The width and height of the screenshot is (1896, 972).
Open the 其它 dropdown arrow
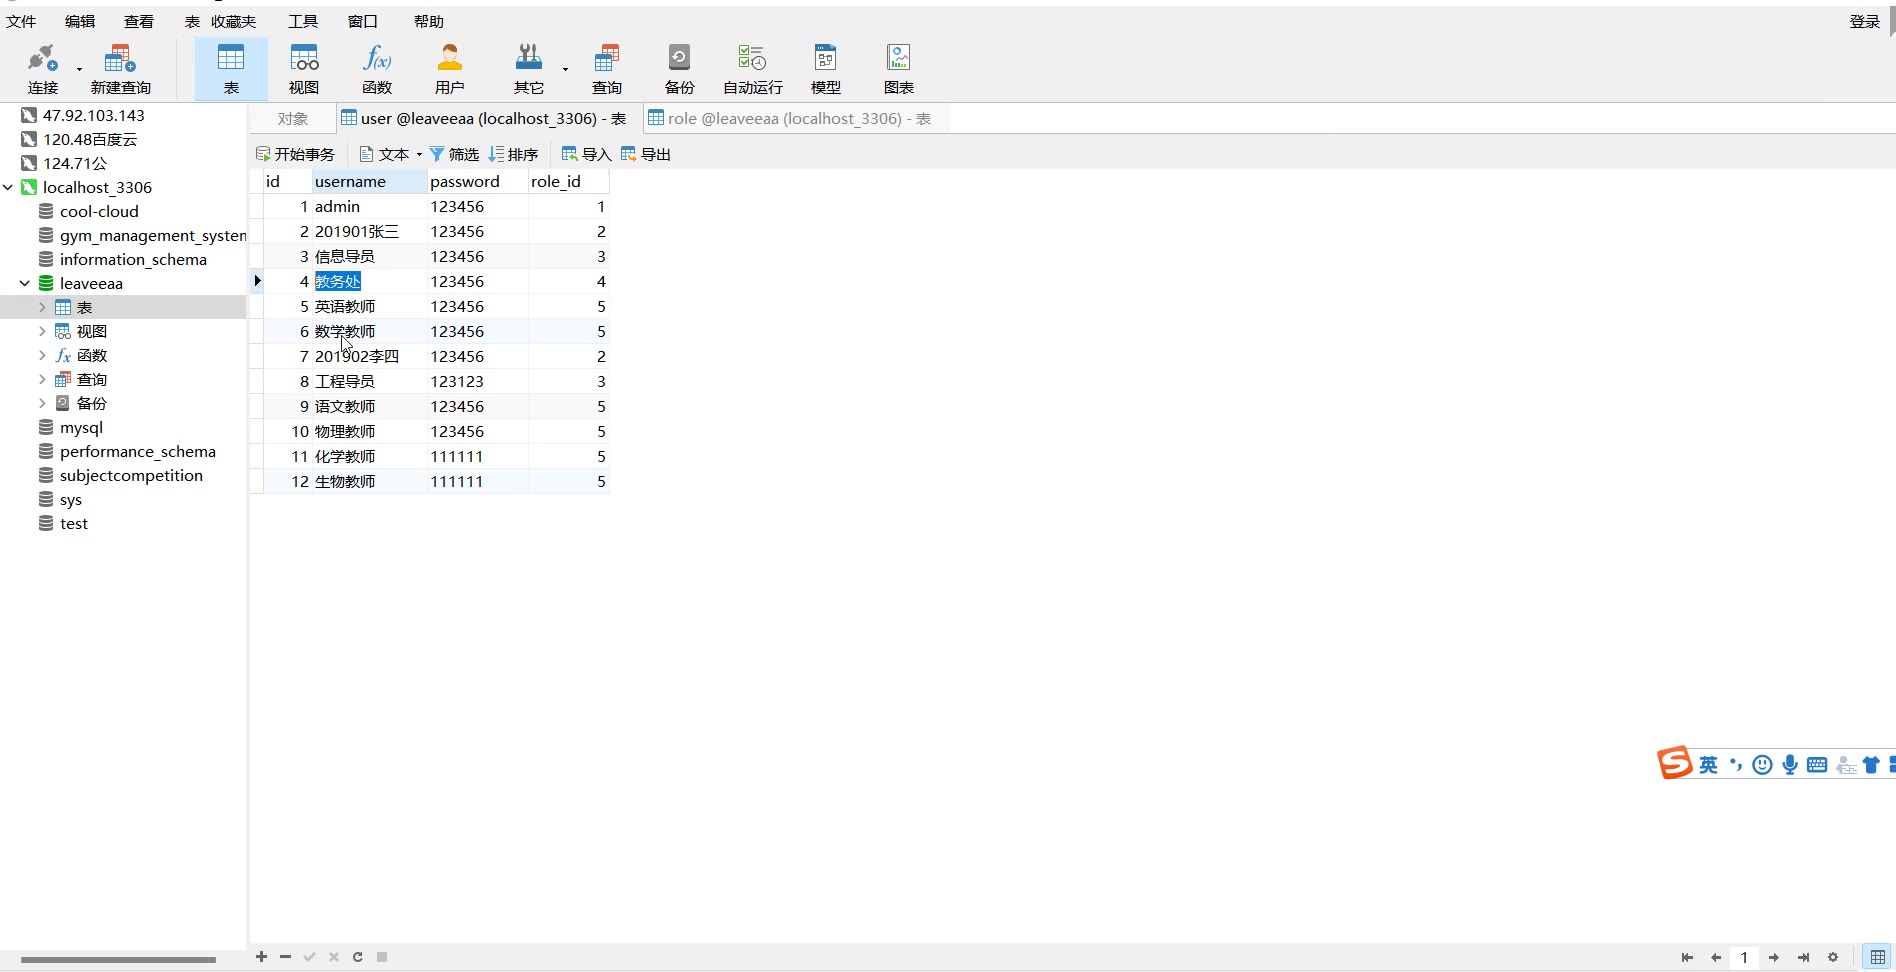pos(565,69)
